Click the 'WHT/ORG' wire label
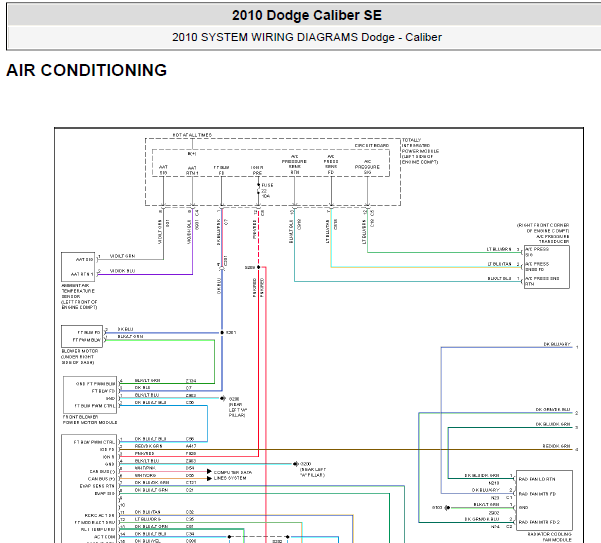601x543 pixels. click(145, 475)
